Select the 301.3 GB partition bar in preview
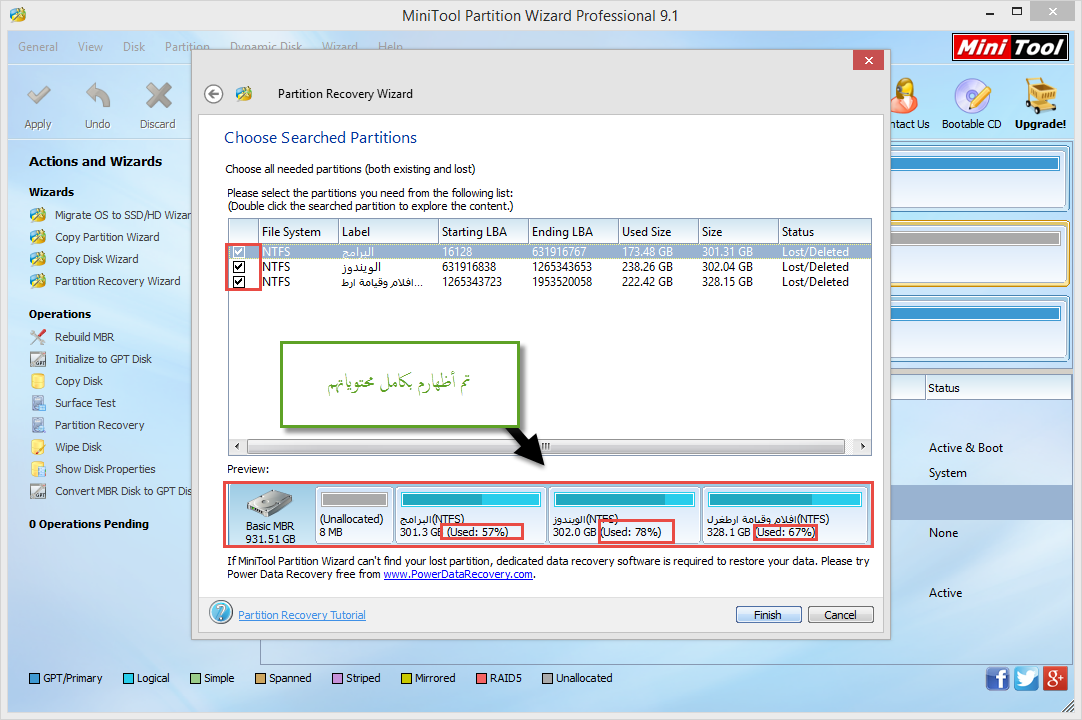This screenshot has width=1082, height=720. click(471, 515)
